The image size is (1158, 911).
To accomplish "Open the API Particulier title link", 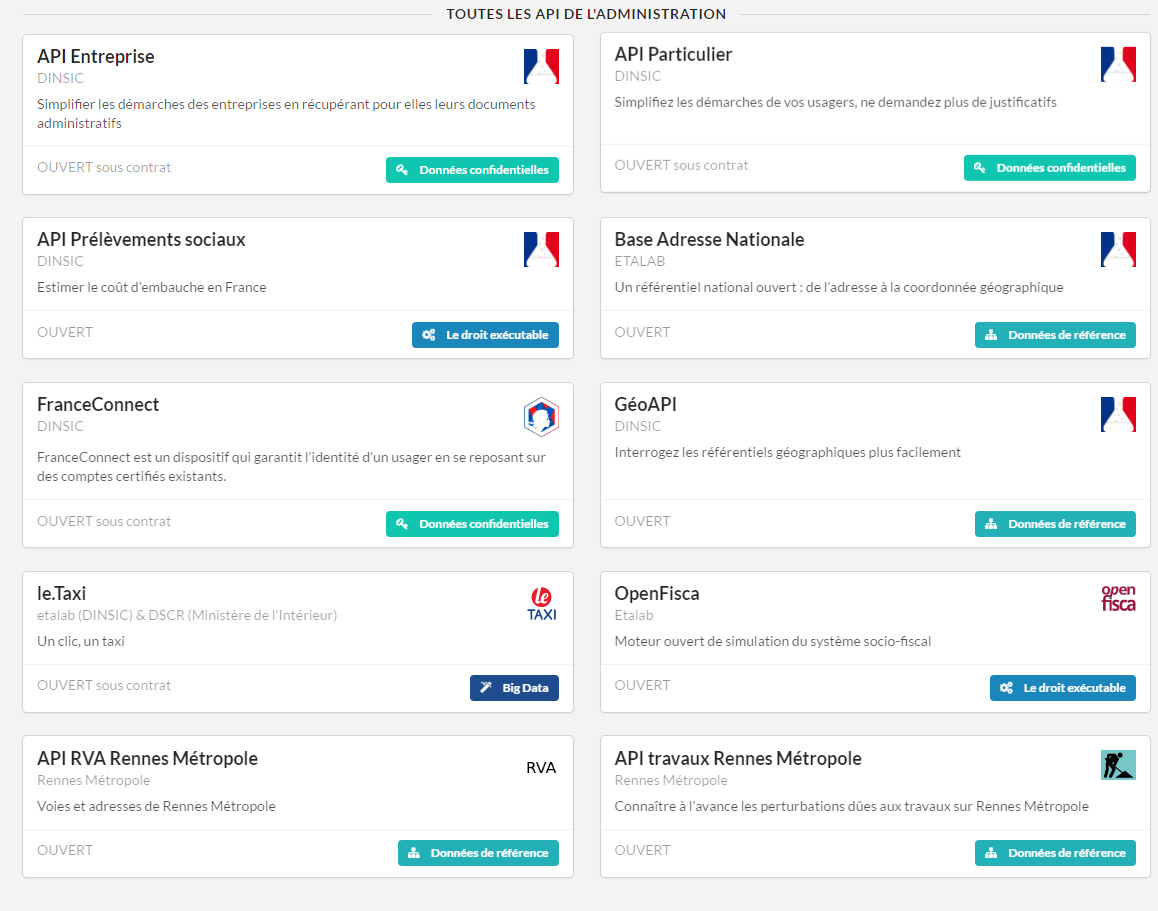I will [674, 55].
